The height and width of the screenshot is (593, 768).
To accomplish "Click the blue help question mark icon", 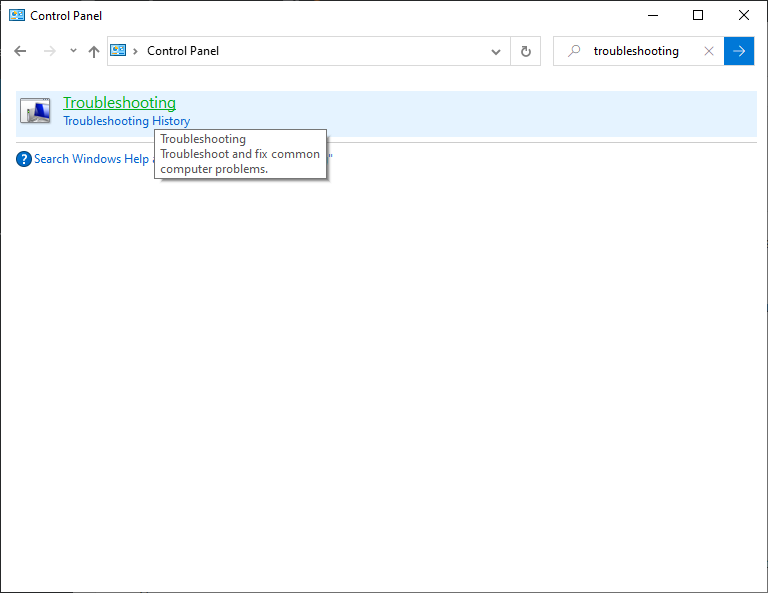I will (24, 159).
